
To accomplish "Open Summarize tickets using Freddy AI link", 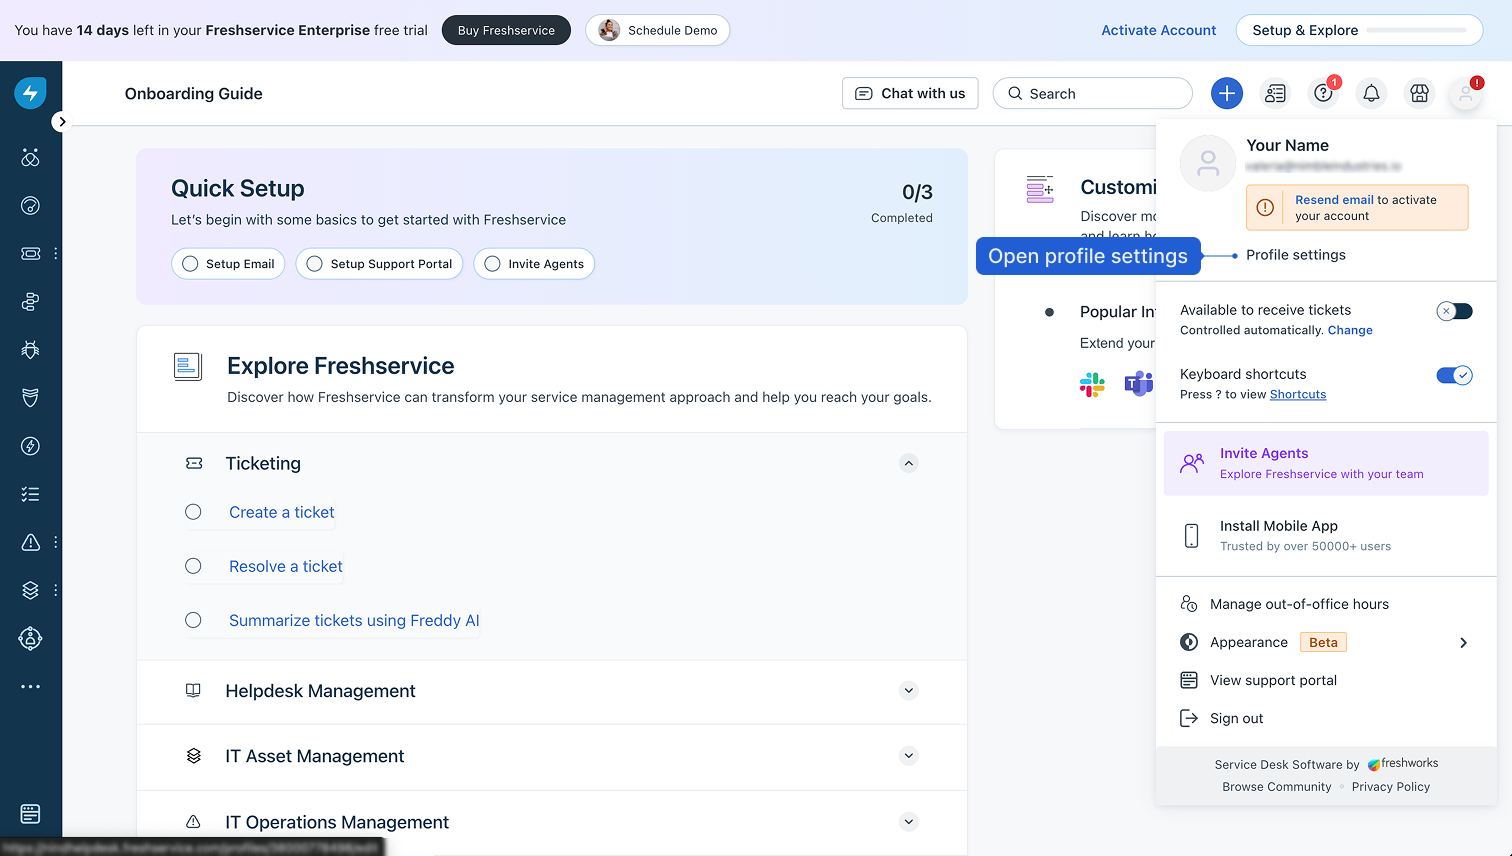I will (354, 620).
